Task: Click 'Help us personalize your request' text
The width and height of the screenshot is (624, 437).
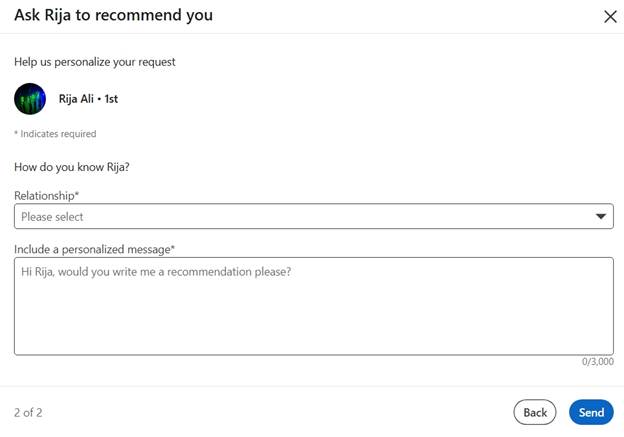Action: coord(95,62)
